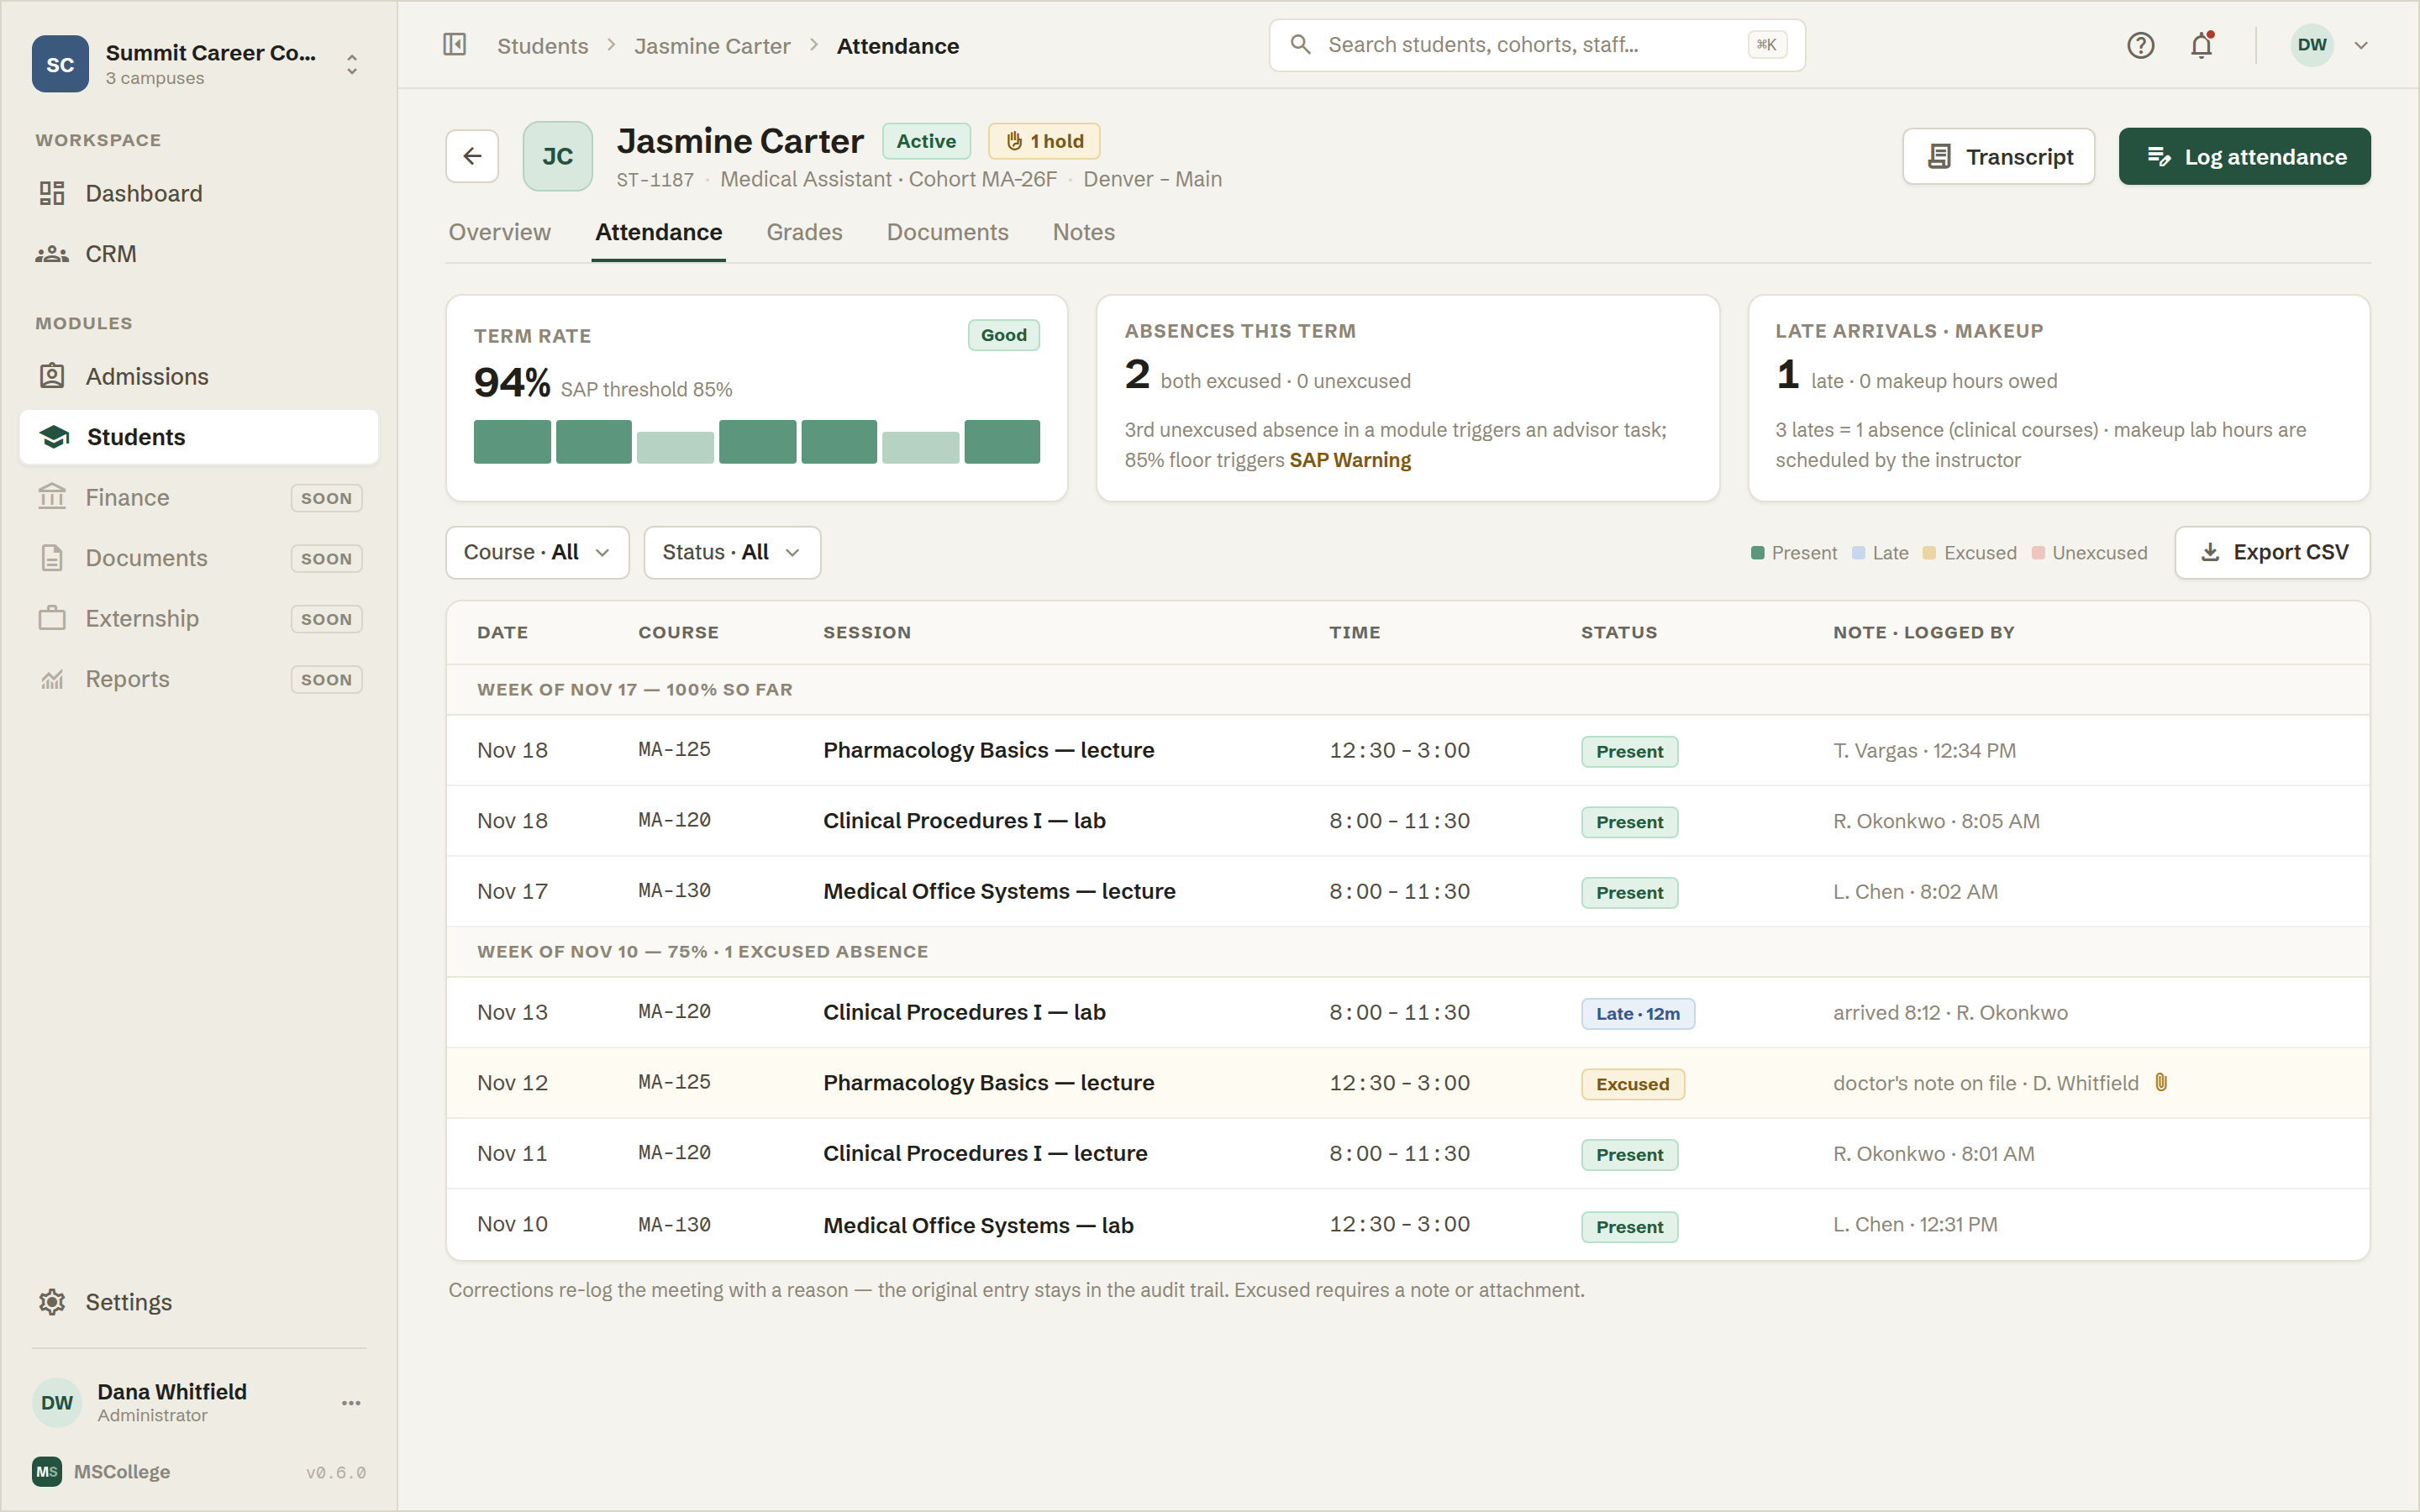Click the JC student avatar

(558, 156)
